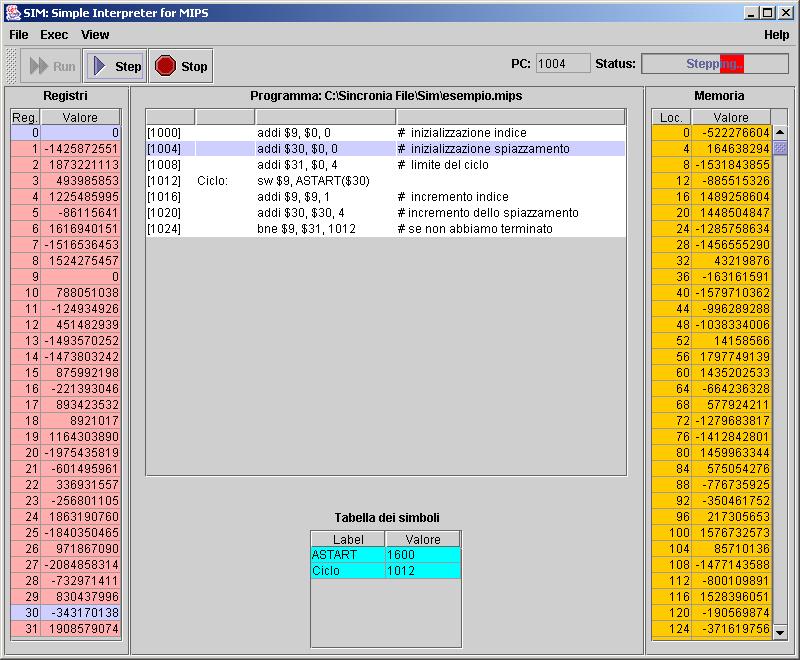Click comment '# limite del ciclo'
Screen dimensions: 800x660
tap(443, 165)
